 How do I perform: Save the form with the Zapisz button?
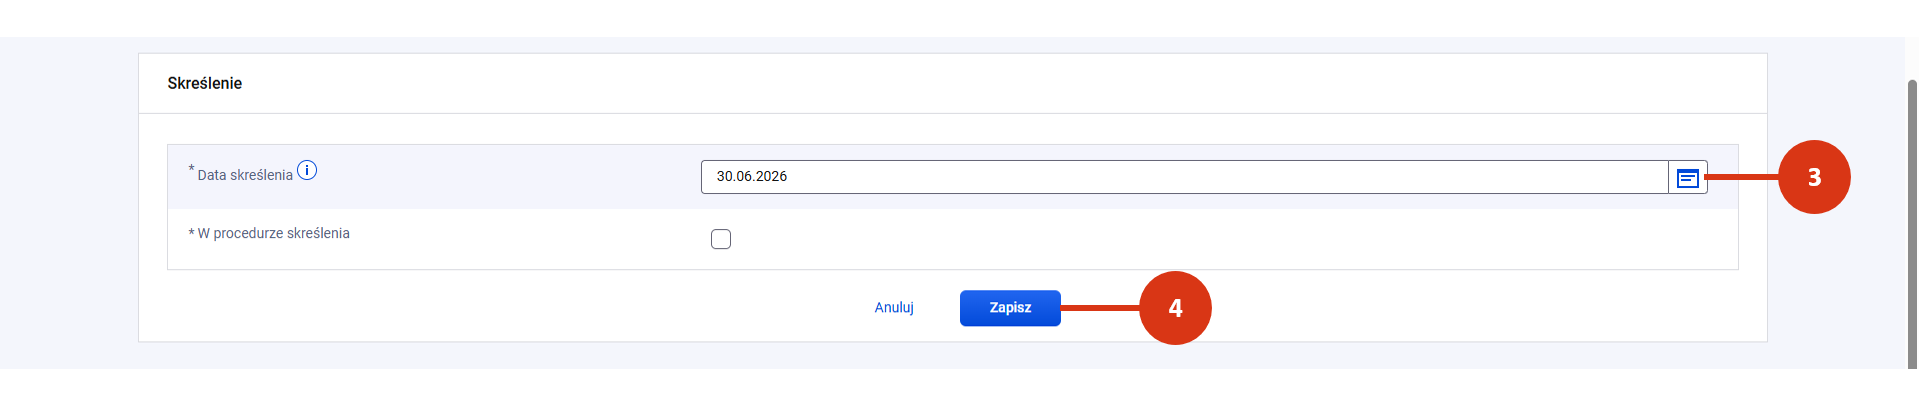click(1010, 308)
